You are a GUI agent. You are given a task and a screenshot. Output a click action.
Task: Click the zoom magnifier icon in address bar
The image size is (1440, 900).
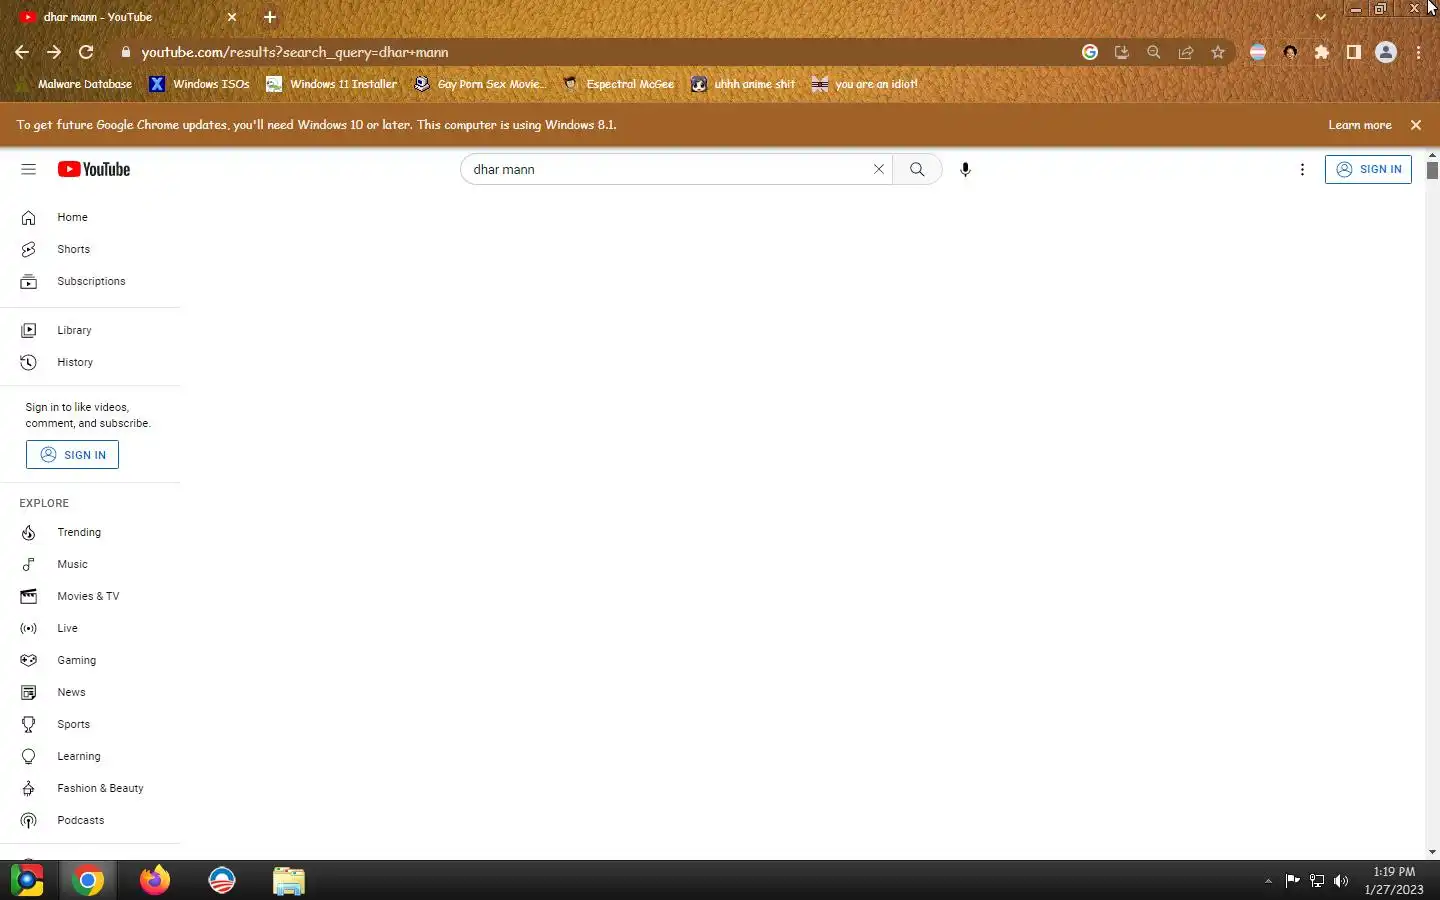click(1154, 52)
